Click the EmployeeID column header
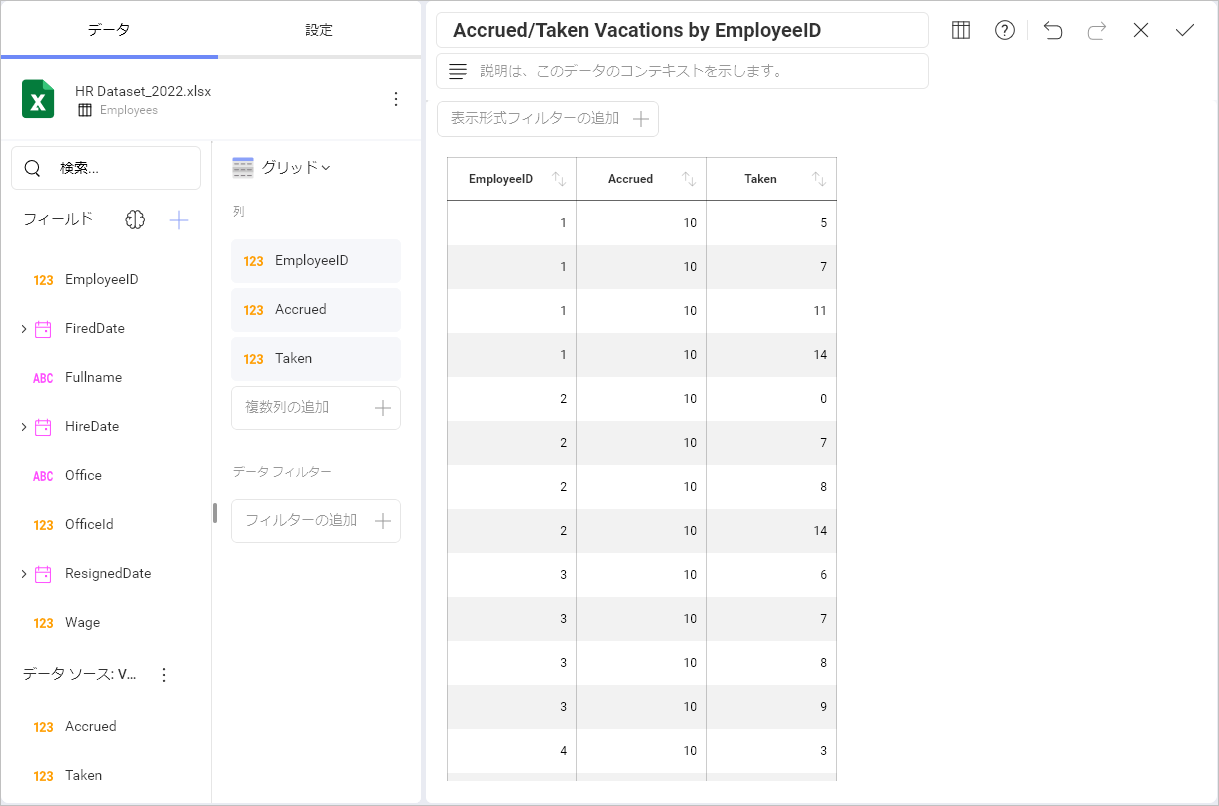 click(512, 179)
